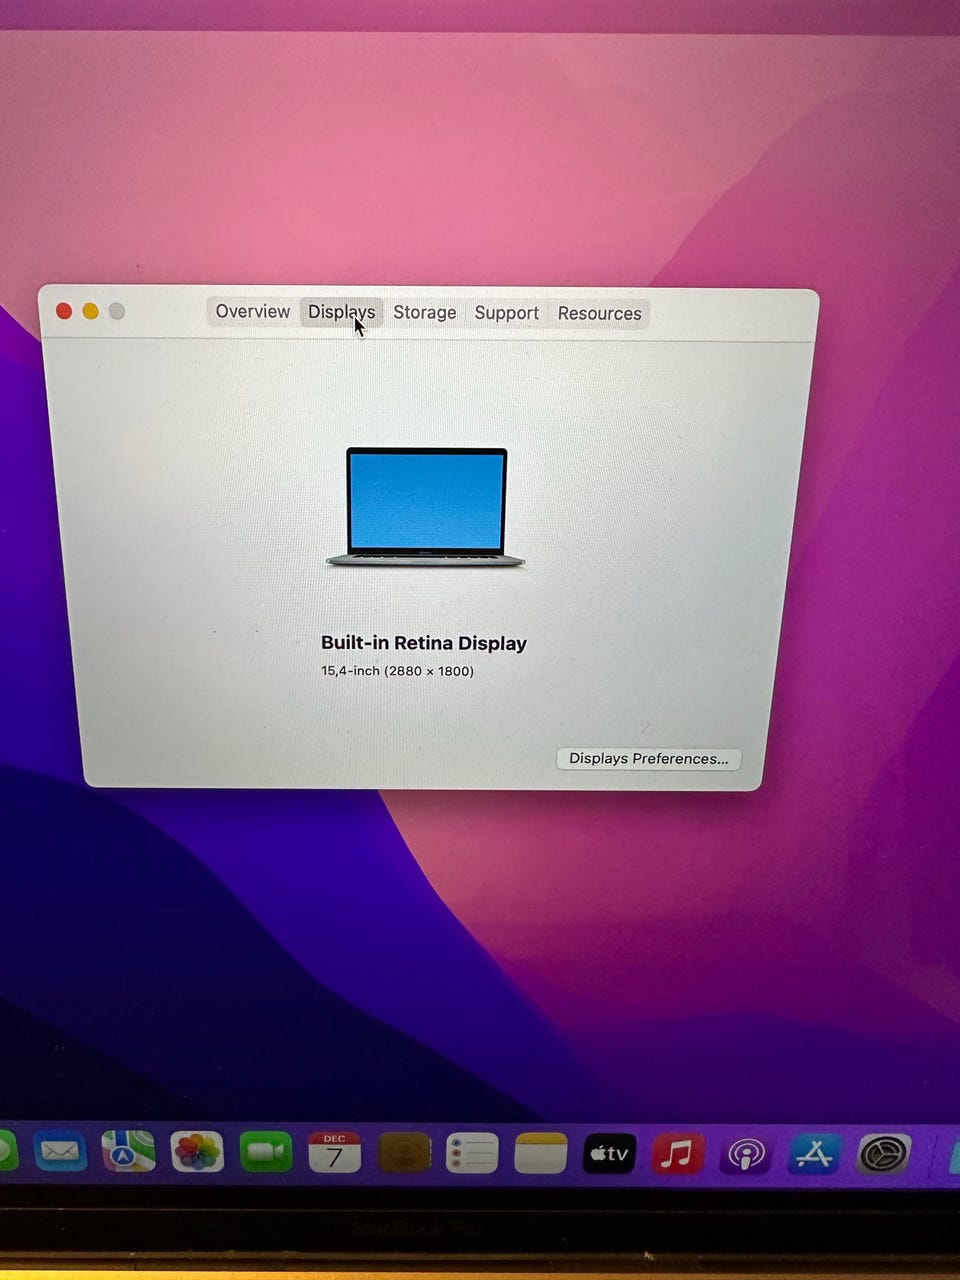Launch Podcasts from the Dock
This screenshot has width=960, height=1280.
746,1154
